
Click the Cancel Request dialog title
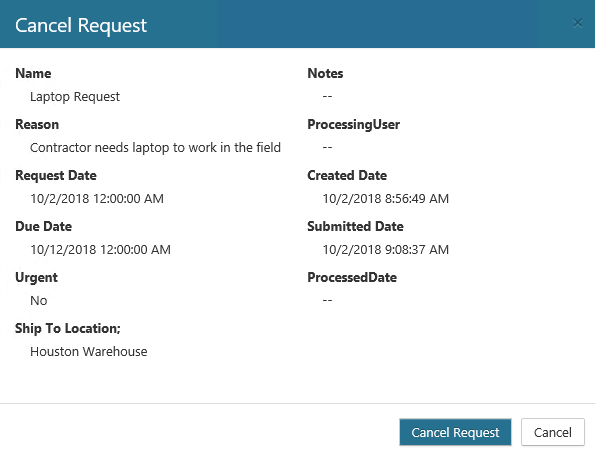(x=81, y=25)
